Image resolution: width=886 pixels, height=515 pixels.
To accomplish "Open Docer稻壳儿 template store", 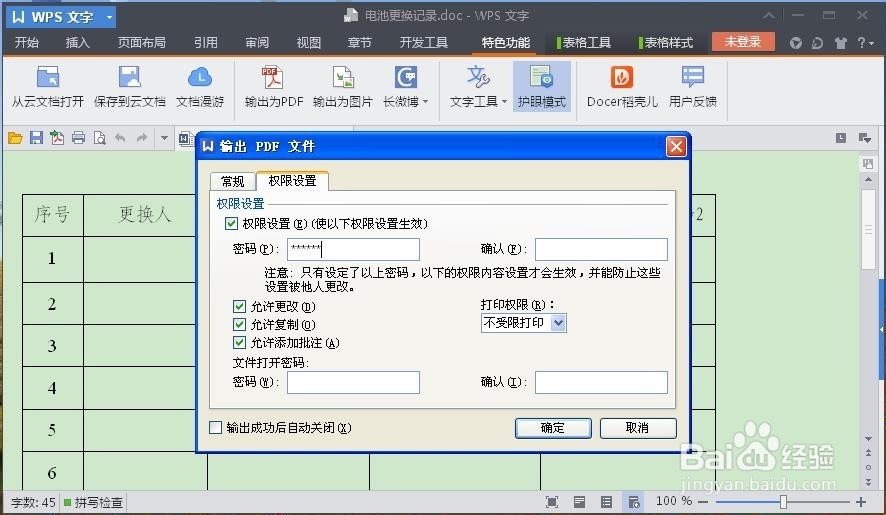I will point(622,86).
